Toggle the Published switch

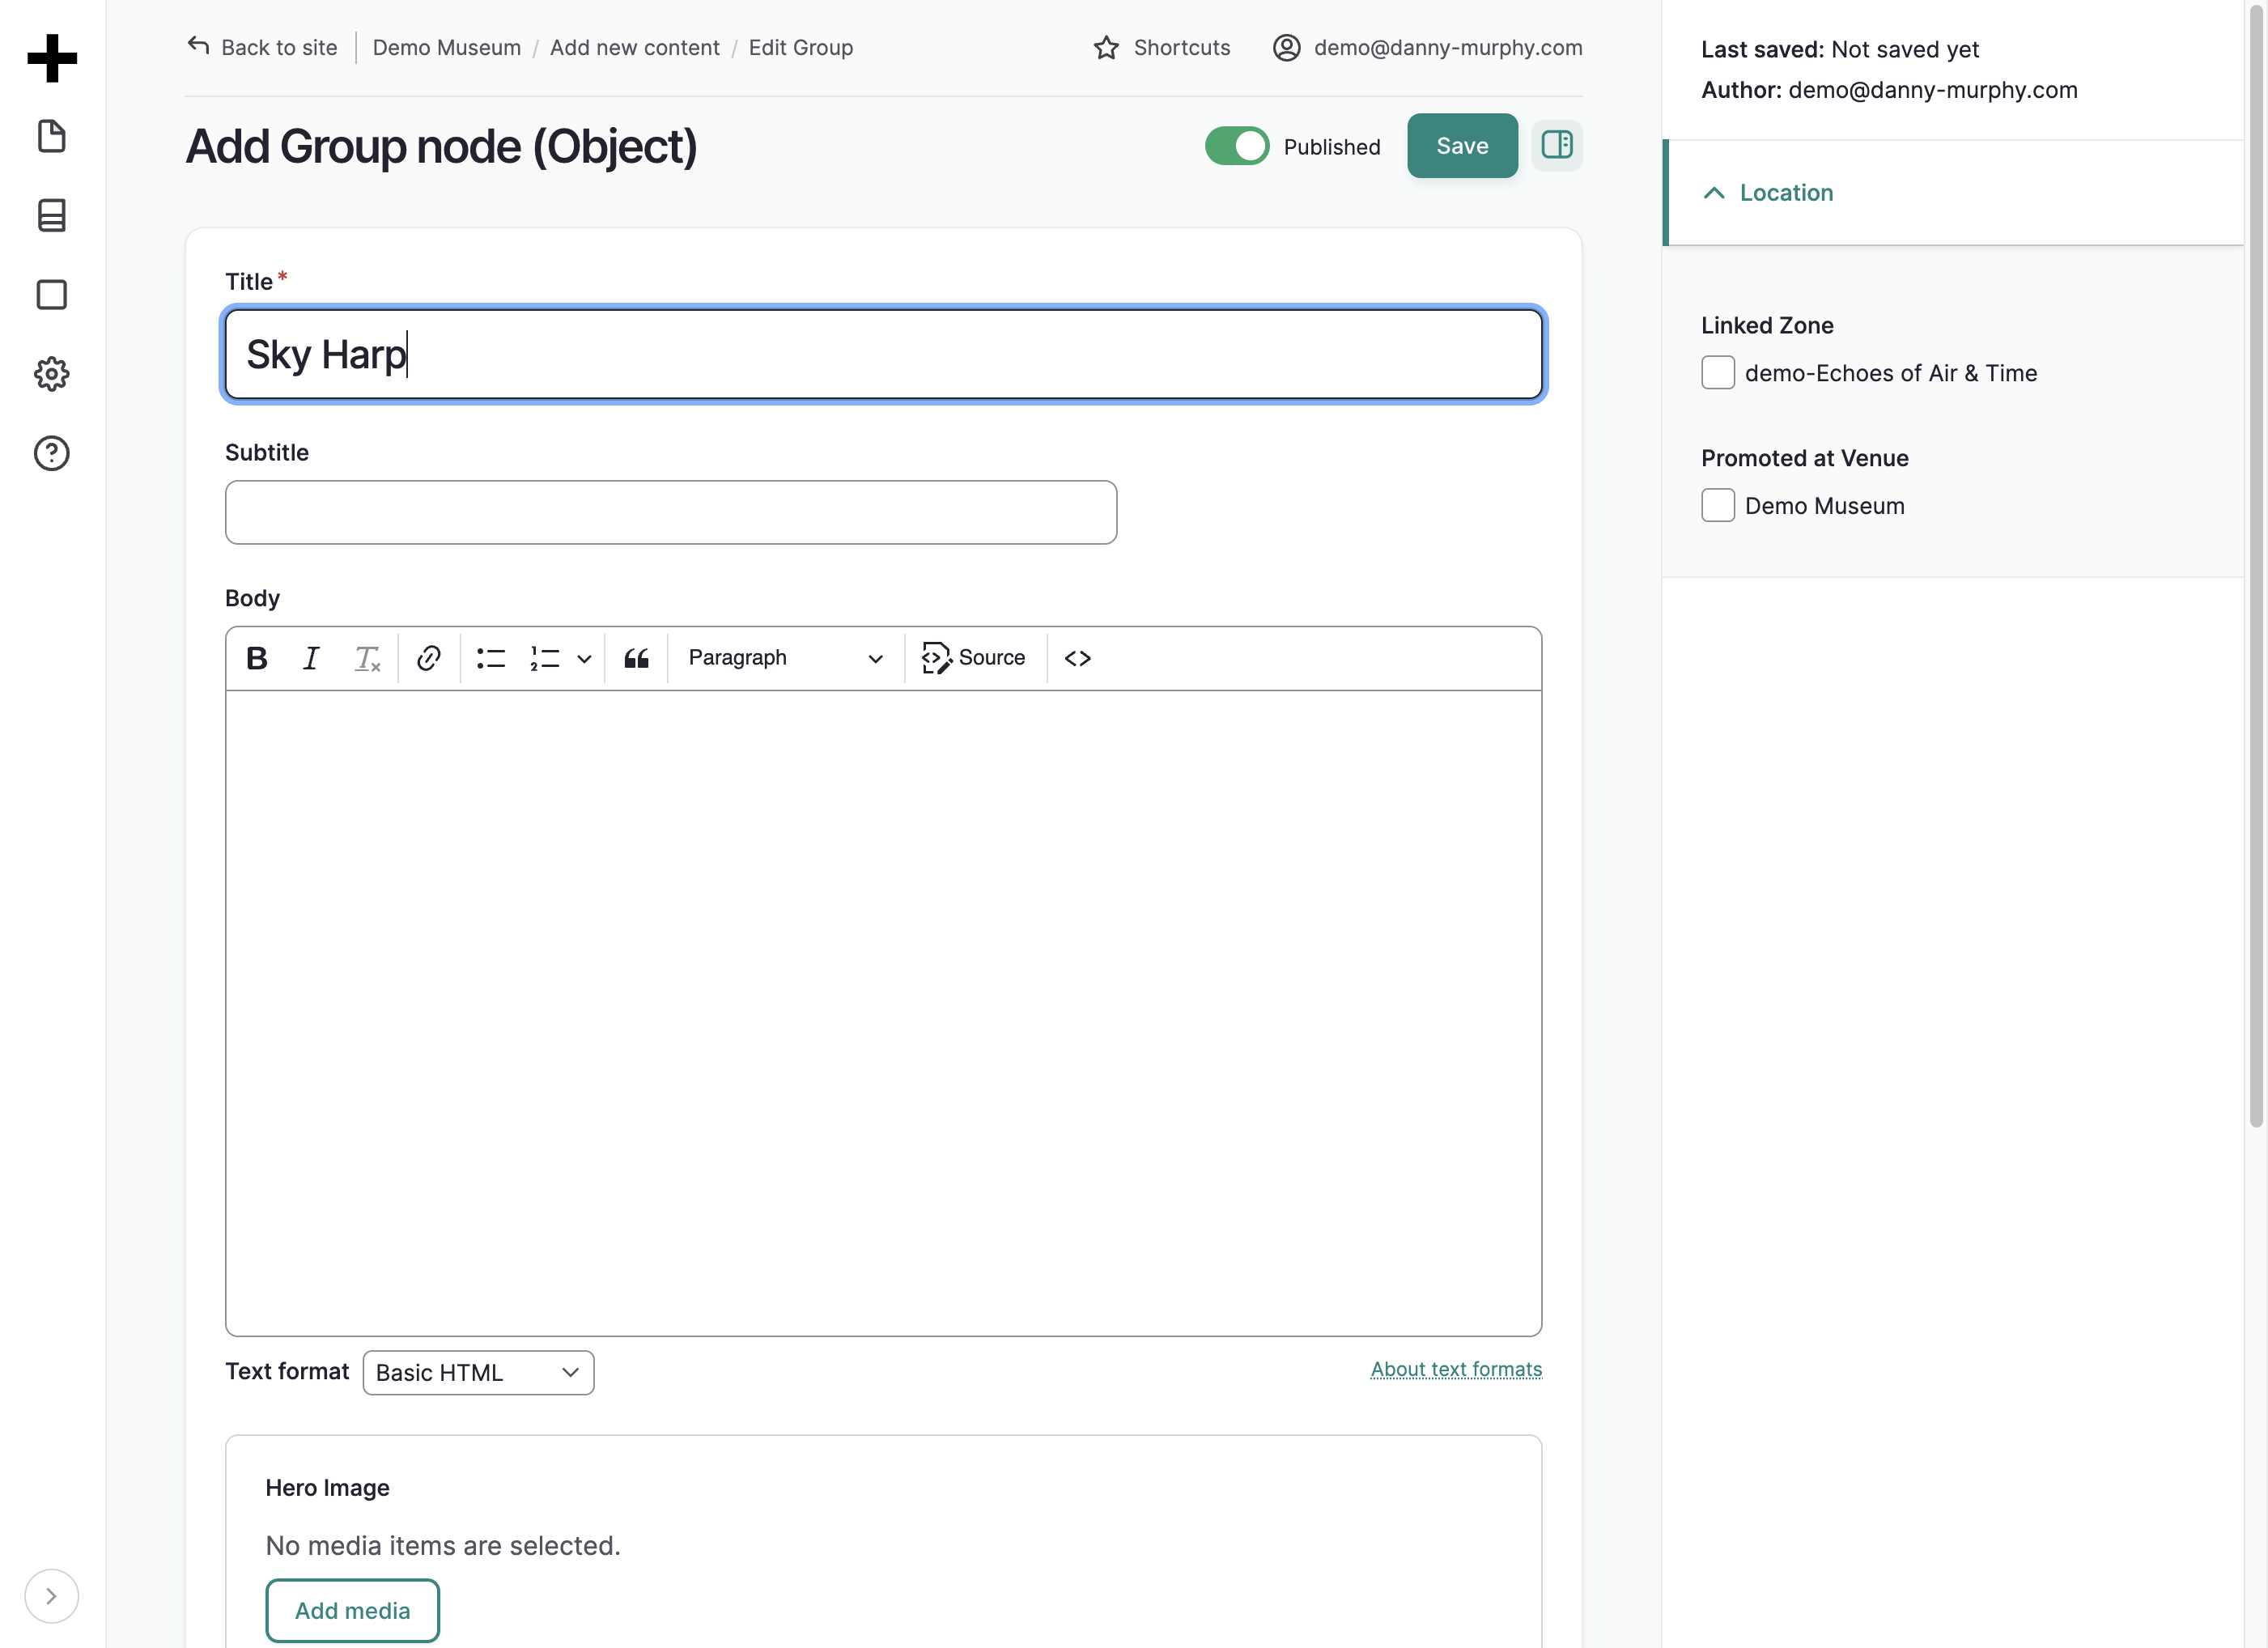click(x=1237, y=146)
